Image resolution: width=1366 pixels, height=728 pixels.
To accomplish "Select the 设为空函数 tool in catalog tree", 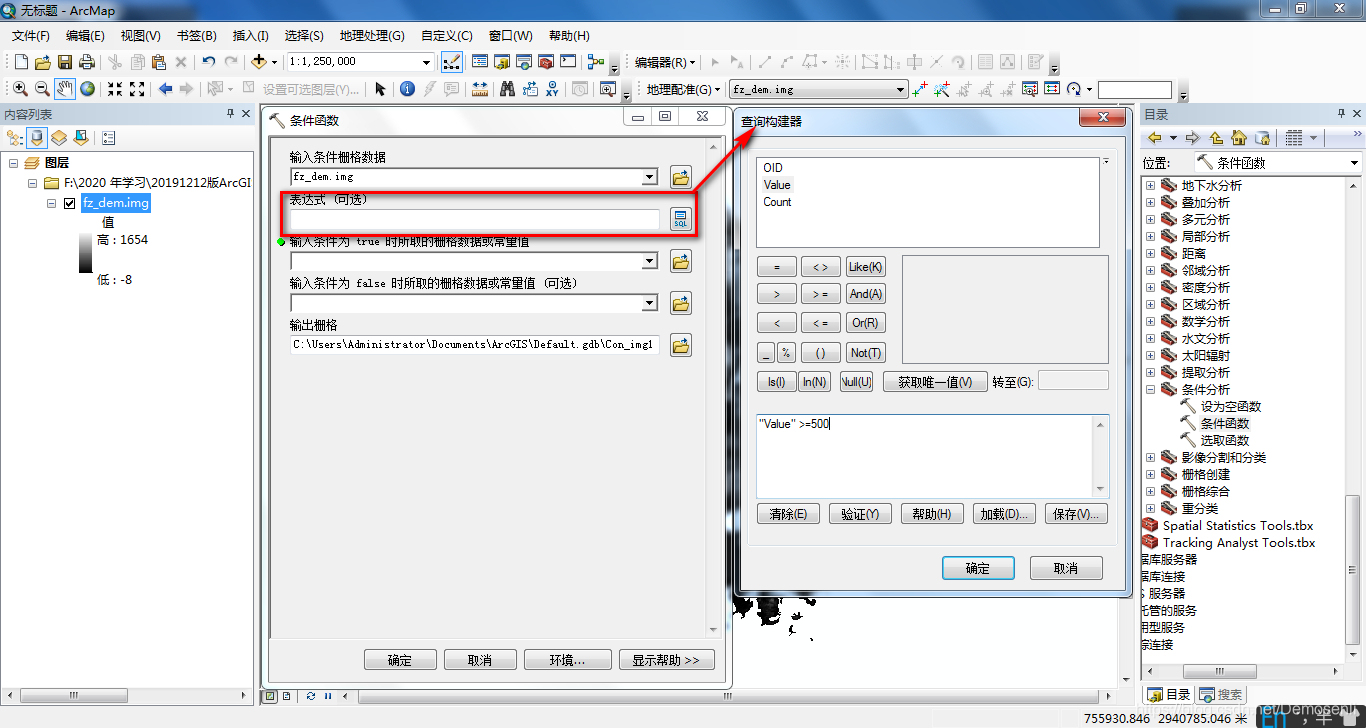I will pyautogui.click(x=1231, y=407).
